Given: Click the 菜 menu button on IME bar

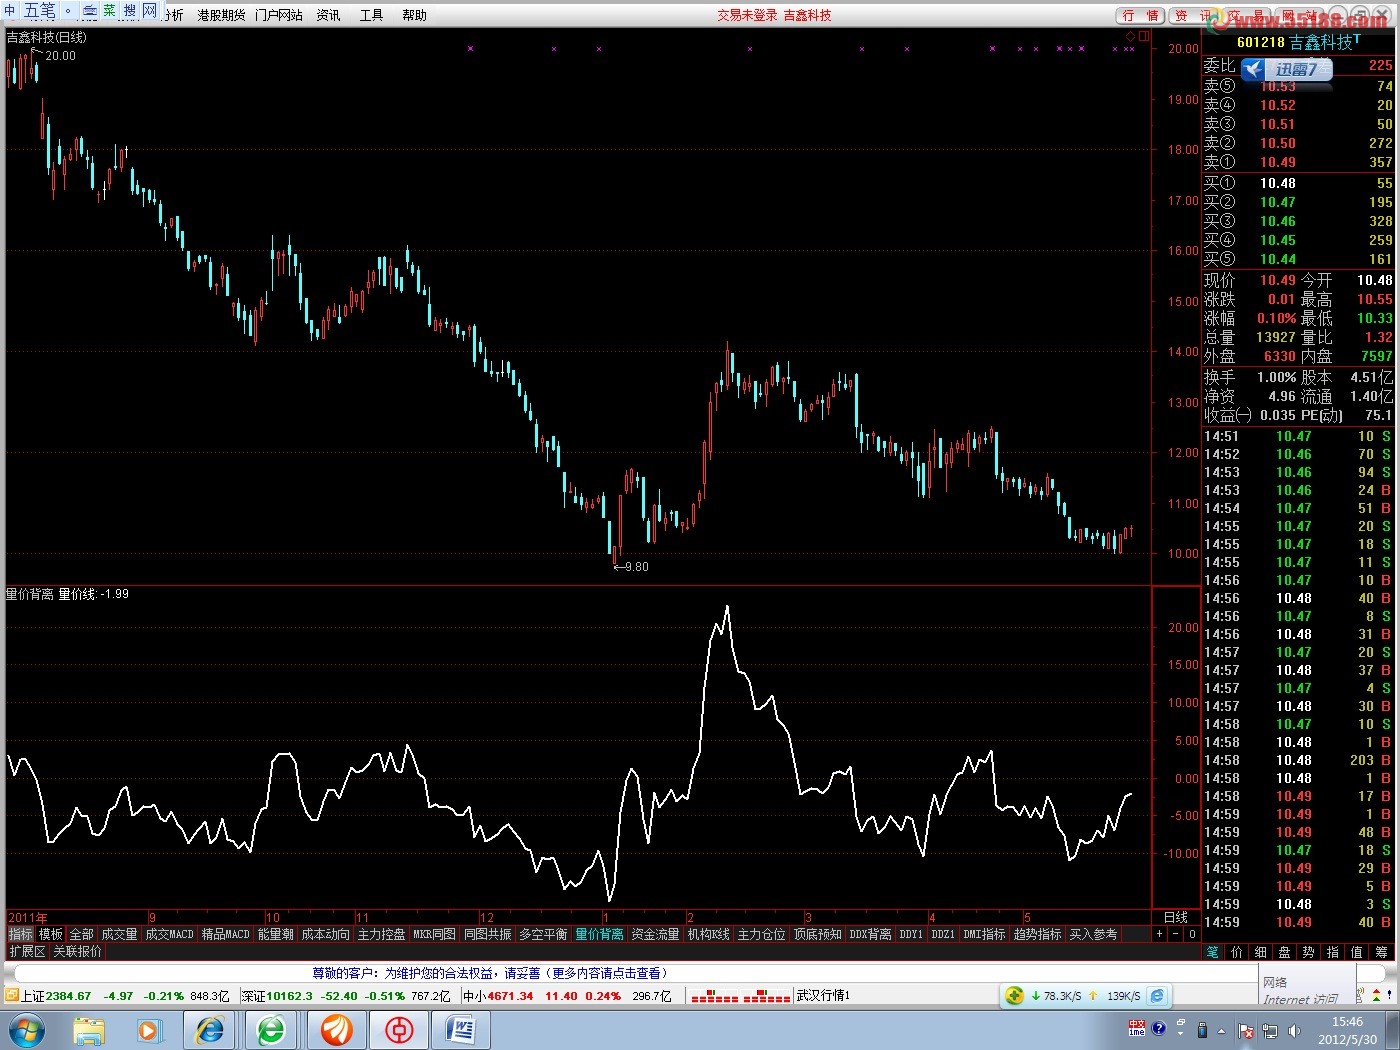Looking at the screenshot, I should coord(110,11).
